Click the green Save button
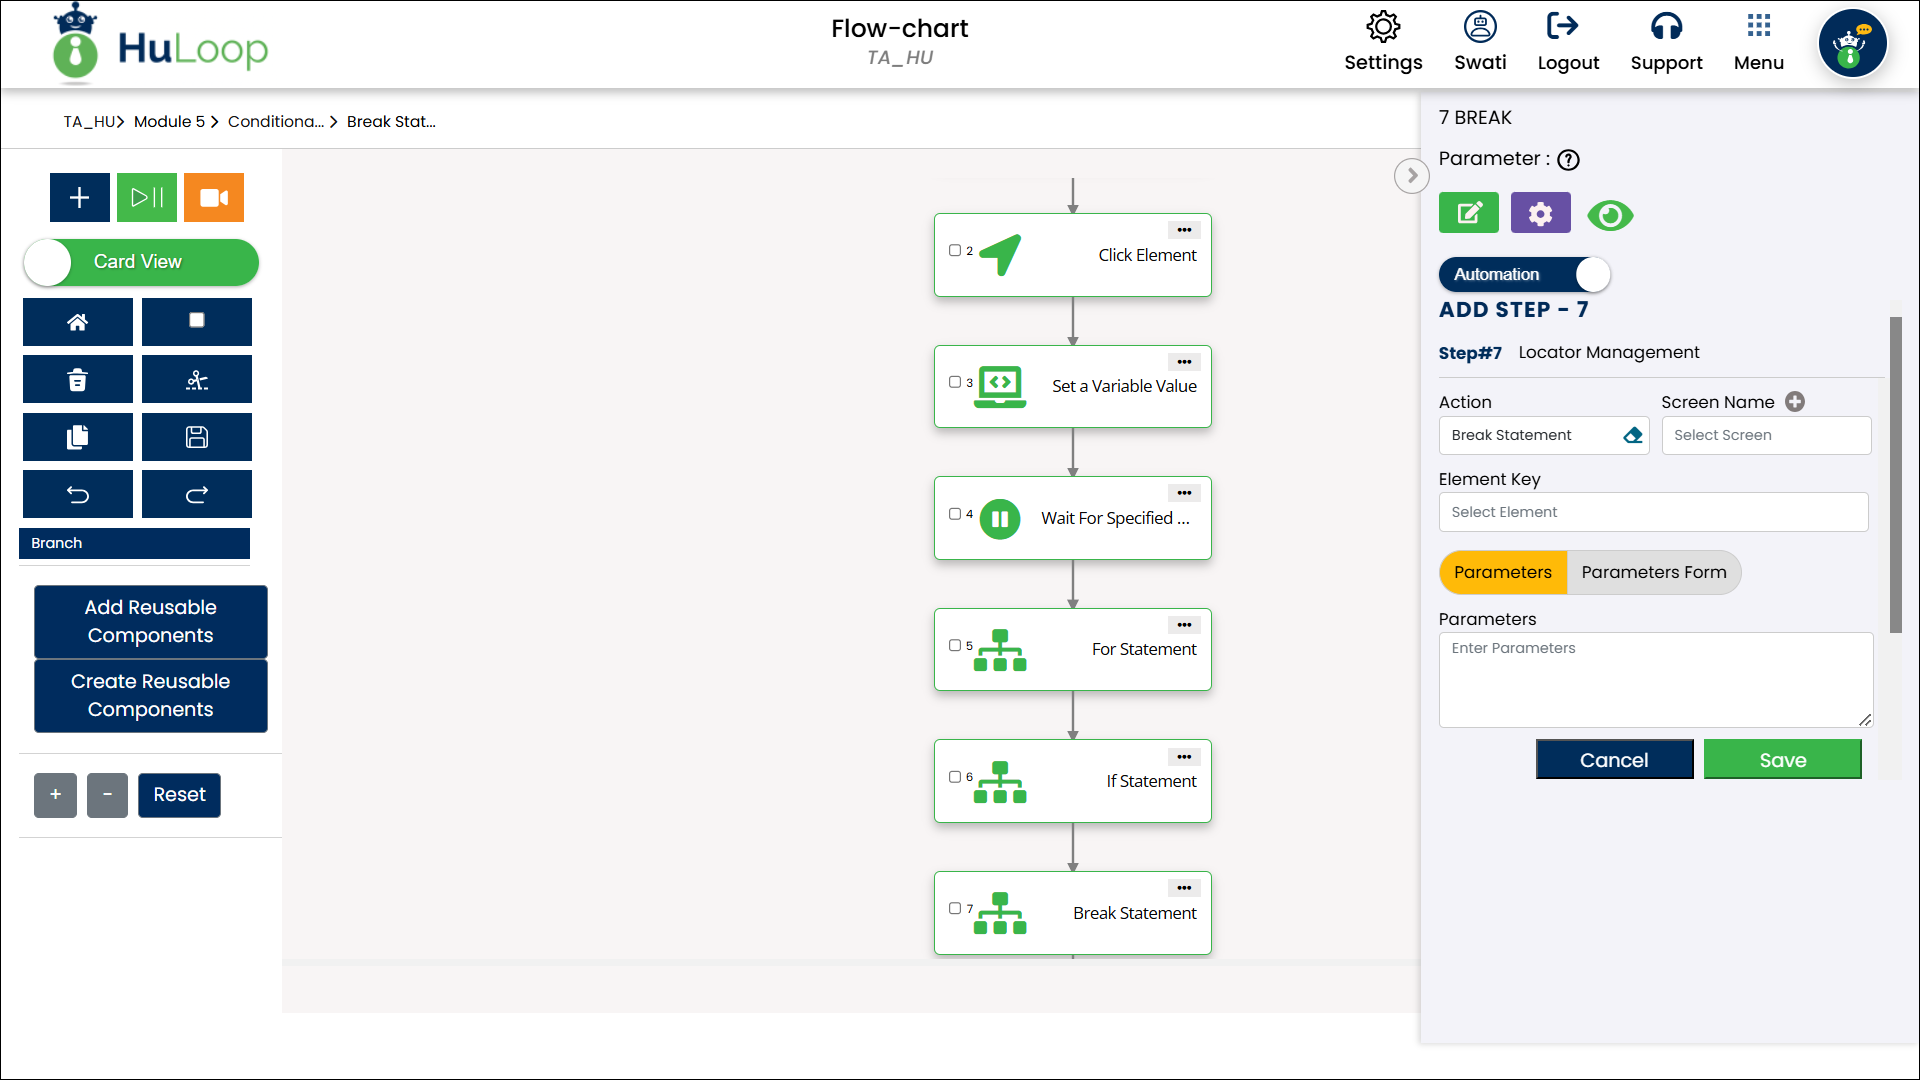Viewport: 1920px width, 1080px height. coord(1782,760)
